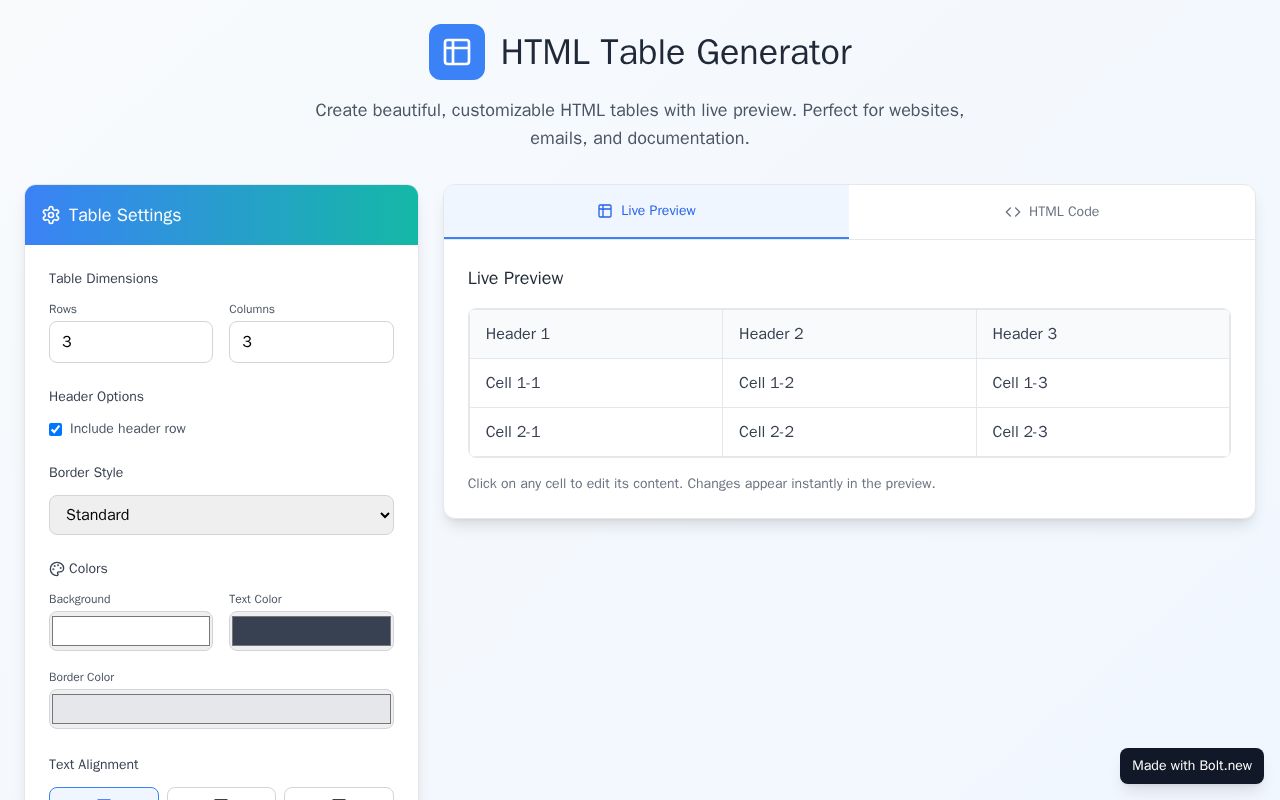Click into Cell 2-2
This screenshot has height=800, width=1280.
[849, 432]
